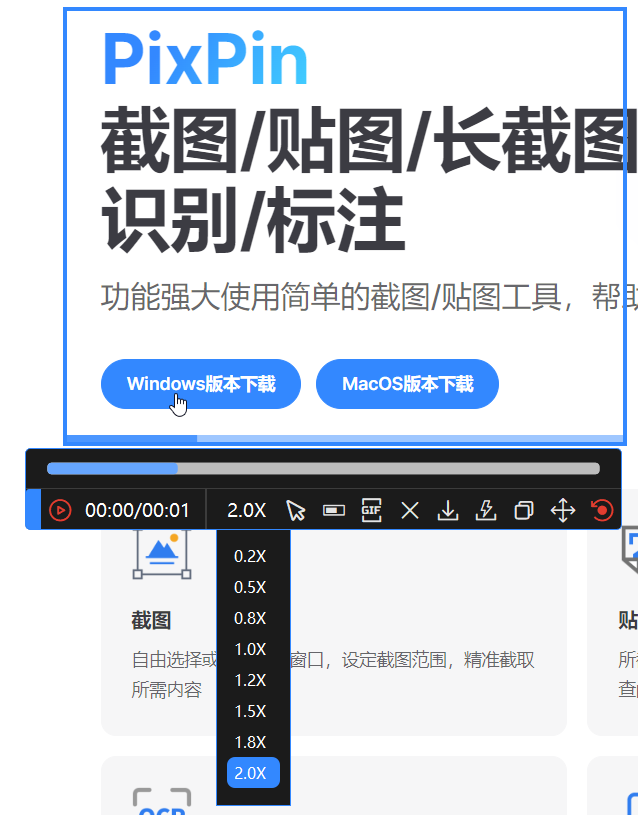This screenshot has height=815, width=638.
Task: Click the 截图 feature card icon
Action: 162,554
